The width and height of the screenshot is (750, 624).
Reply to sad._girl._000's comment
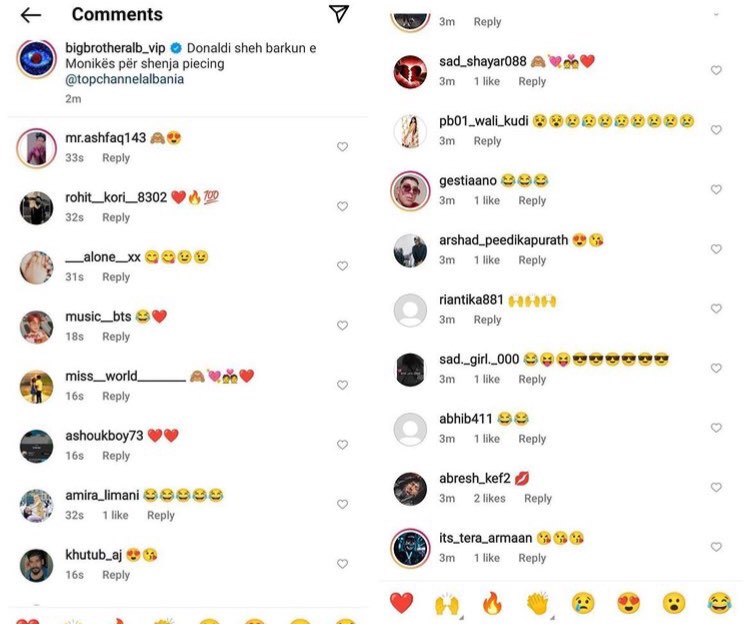pyautogui.click(x=532, y=379)
